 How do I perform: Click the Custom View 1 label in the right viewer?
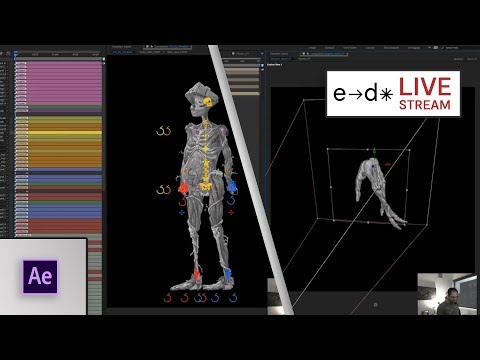click(x=275, y=65)
